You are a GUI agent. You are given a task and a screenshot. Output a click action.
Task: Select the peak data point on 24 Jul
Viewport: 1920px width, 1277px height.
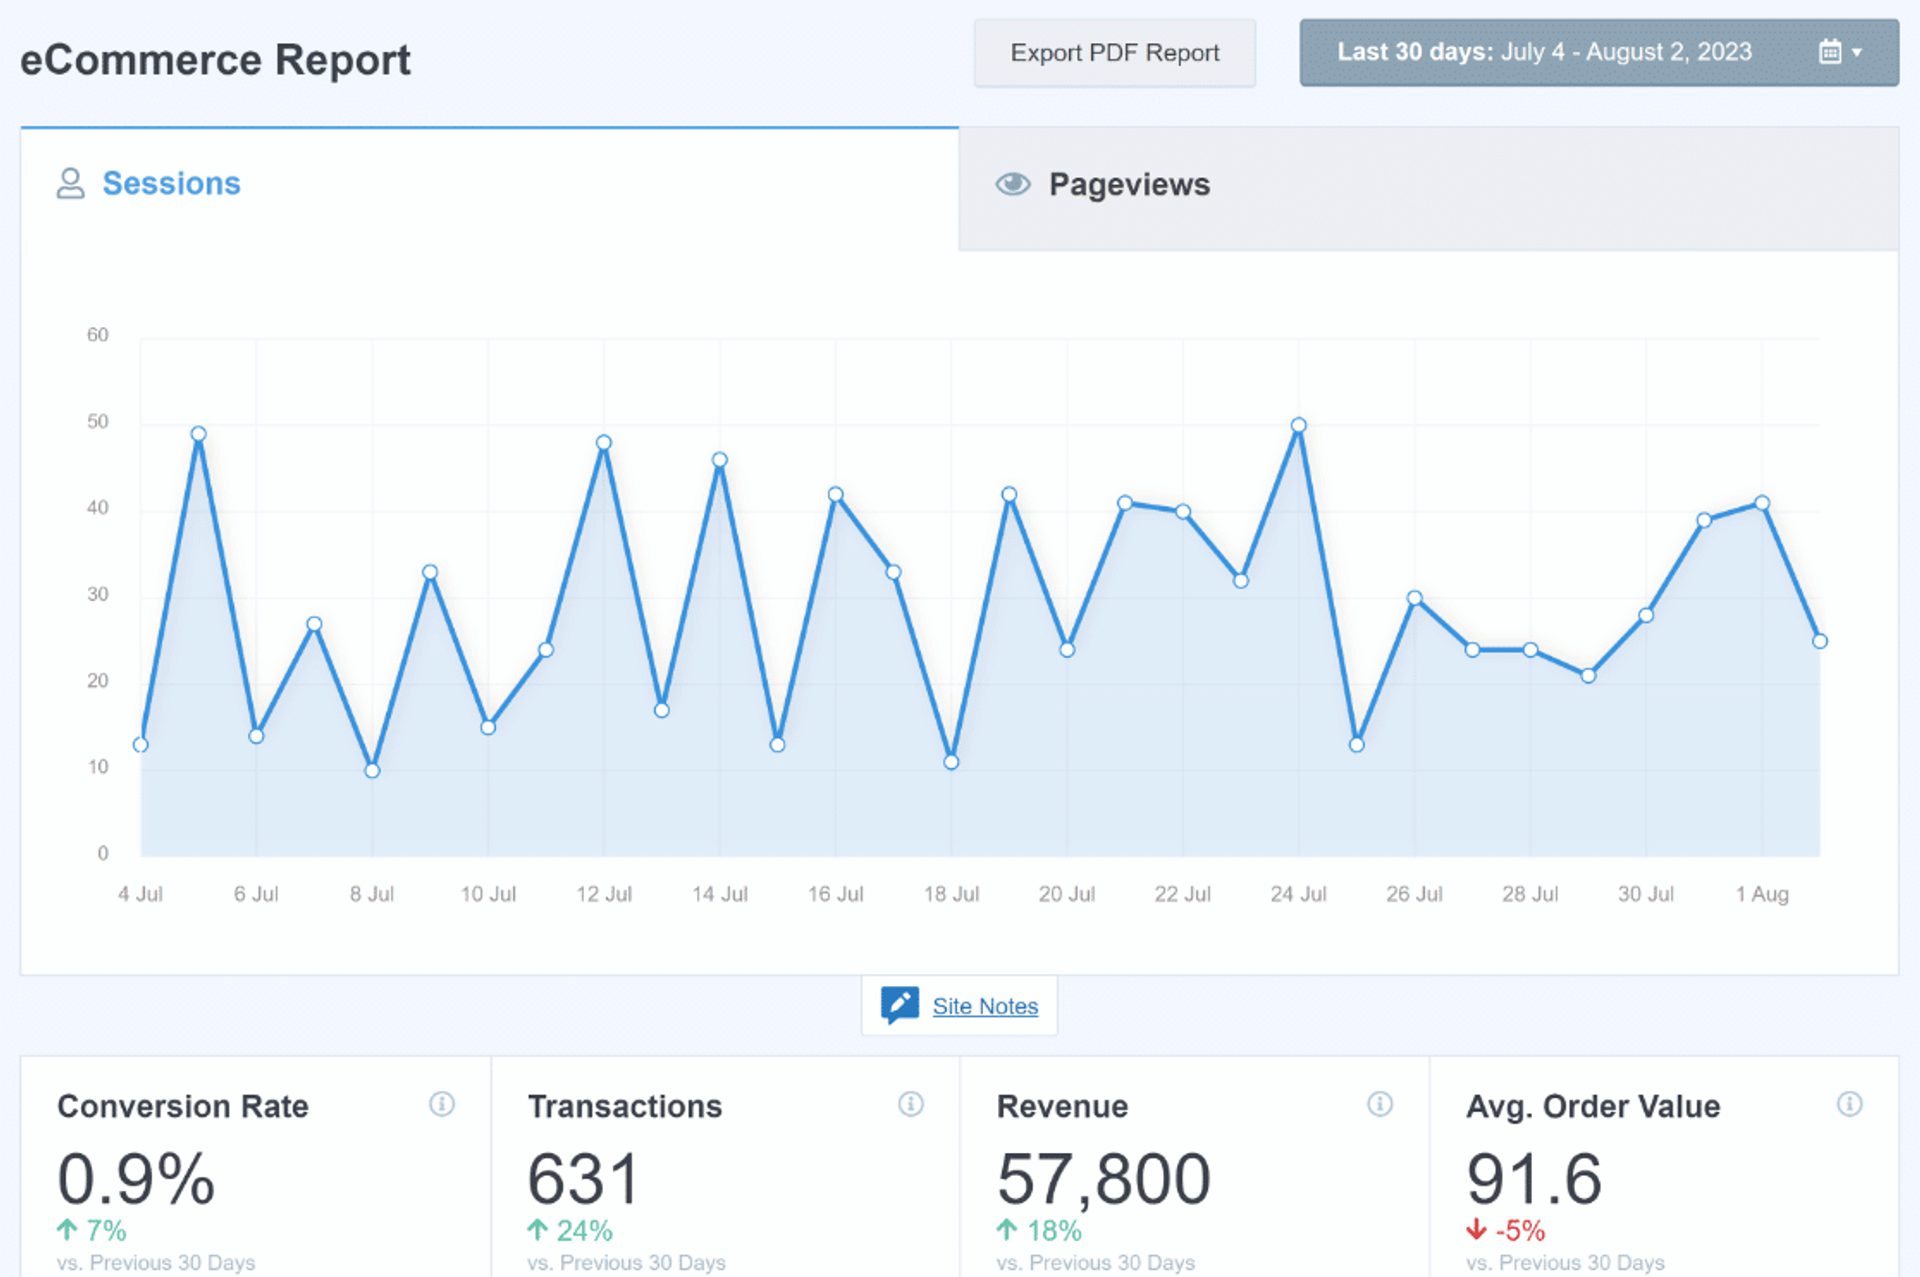[x=1299, y=423]
